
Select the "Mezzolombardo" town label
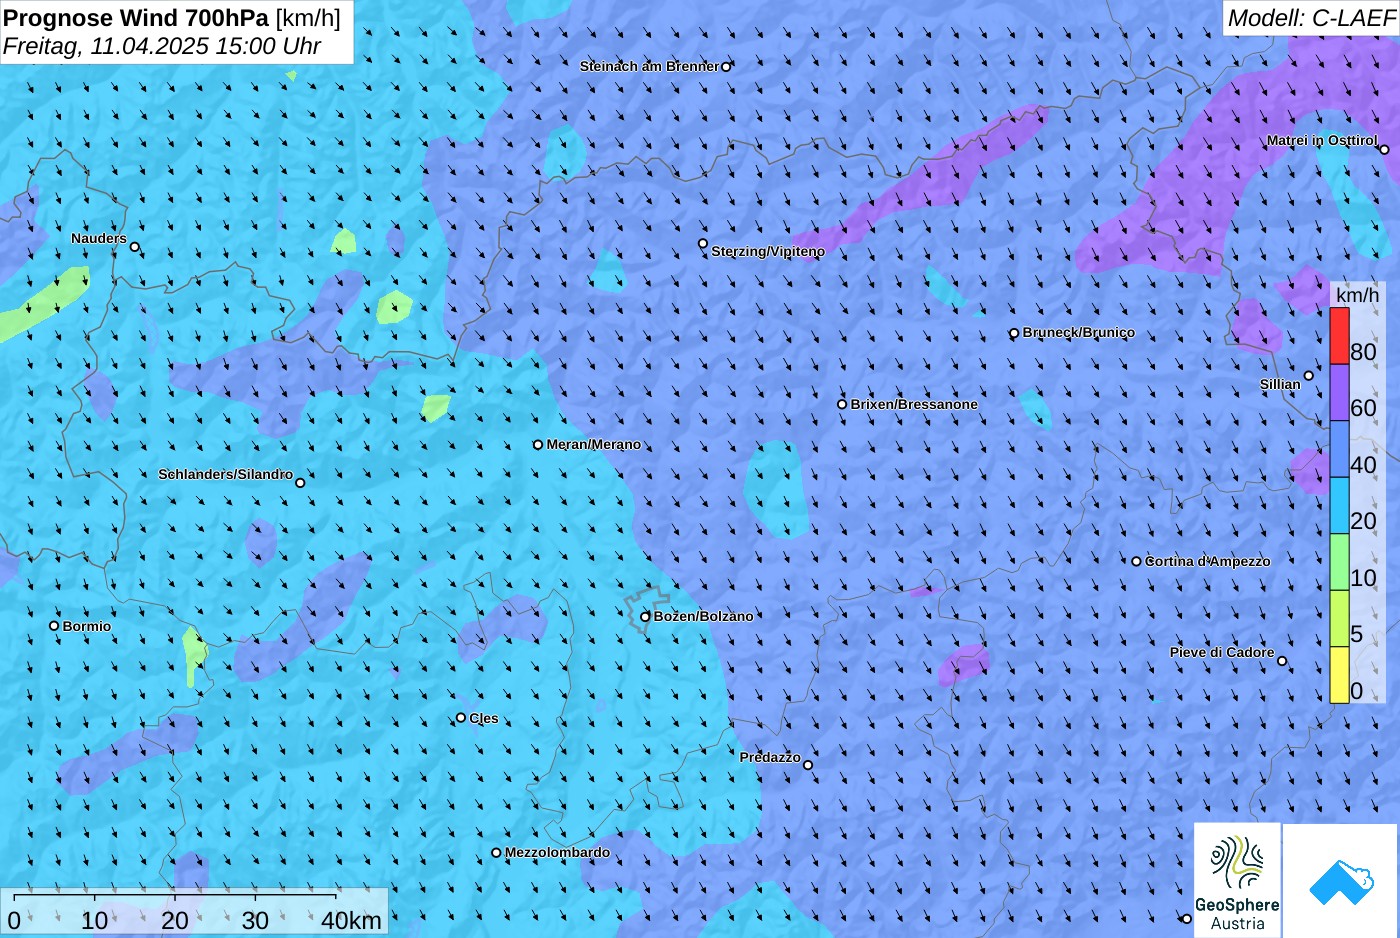(x=557, y=853)
